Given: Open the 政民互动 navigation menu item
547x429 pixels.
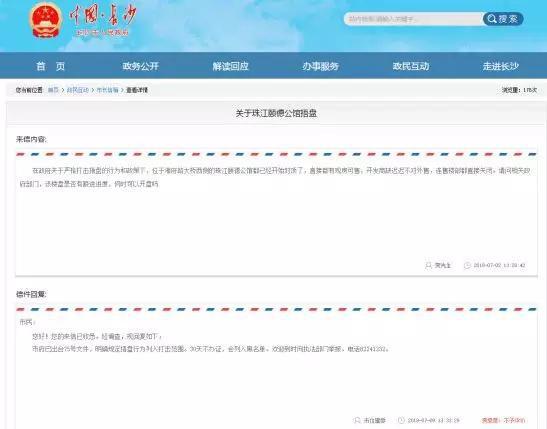Looking at the screenshot, I should 411,66.
